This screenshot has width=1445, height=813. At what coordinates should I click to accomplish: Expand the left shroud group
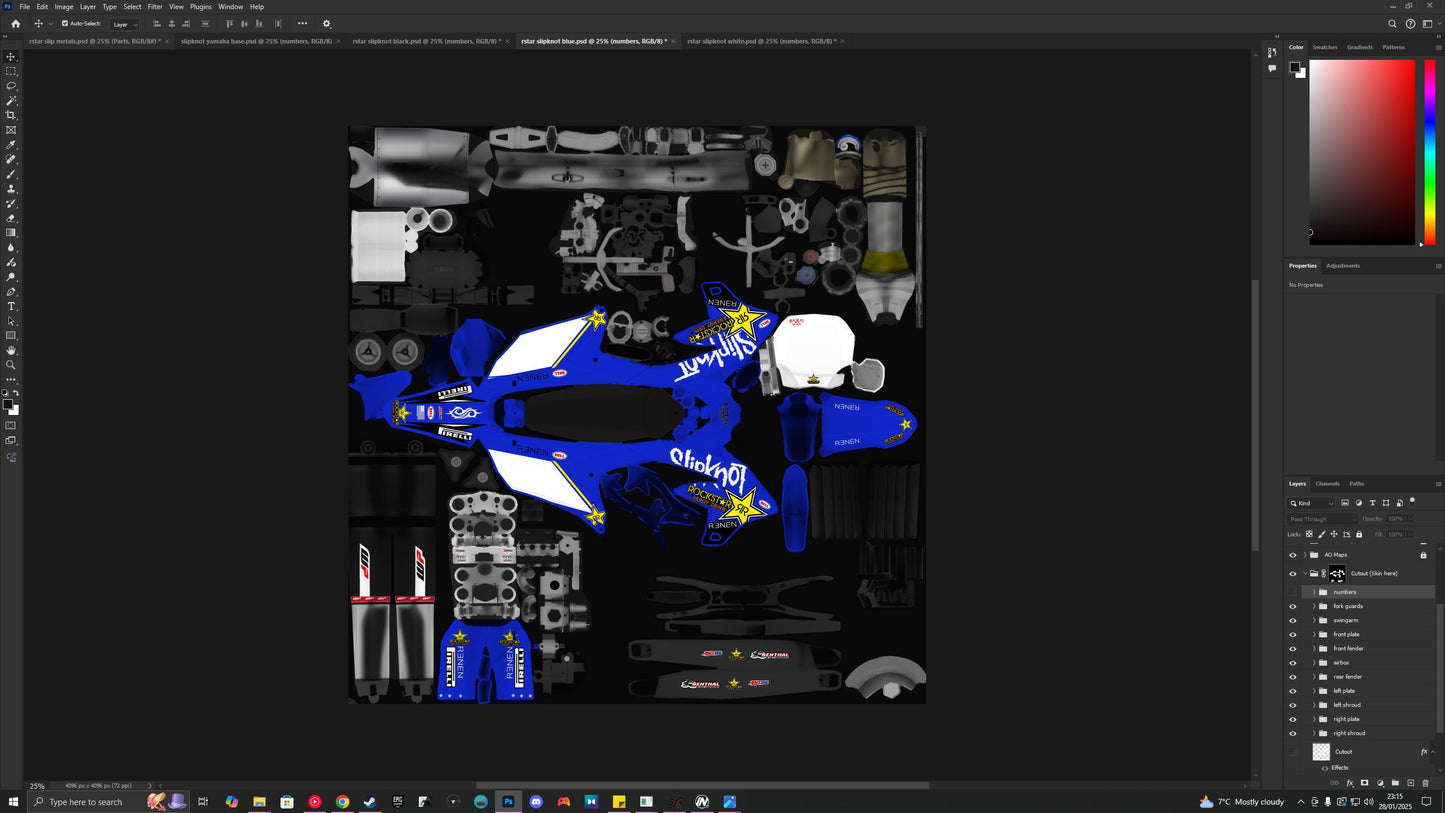tap(1314, 705)
